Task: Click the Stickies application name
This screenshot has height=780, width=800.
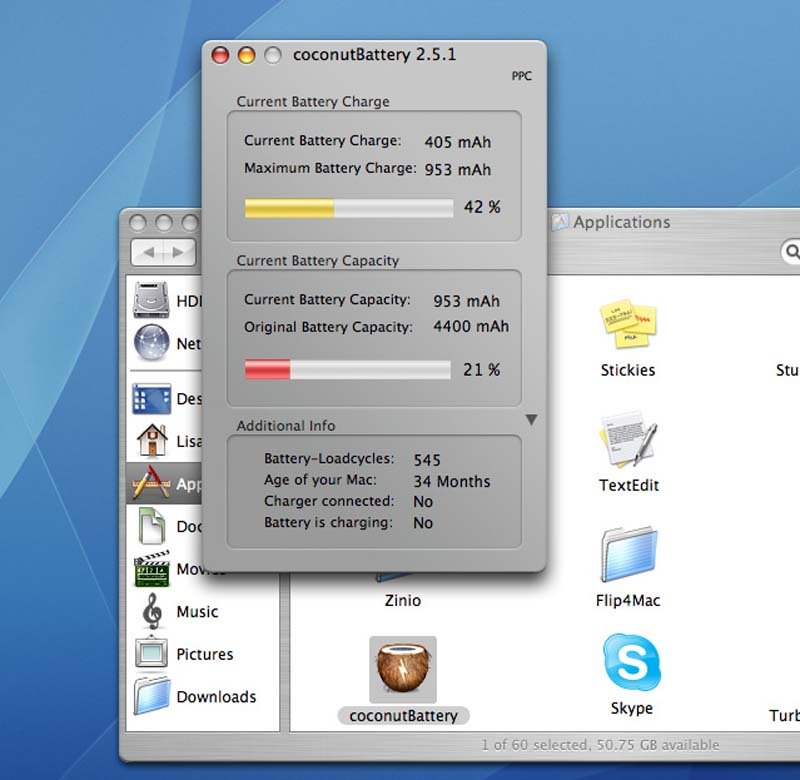Action: 628,370
